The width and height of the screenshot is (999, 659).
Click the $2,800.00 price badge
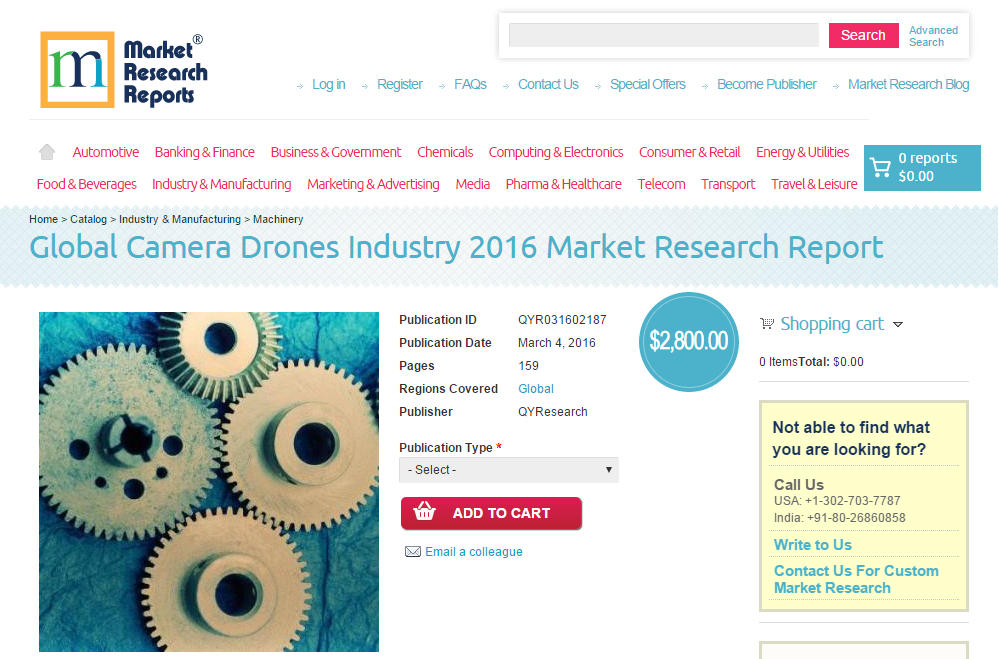[689, 342]
